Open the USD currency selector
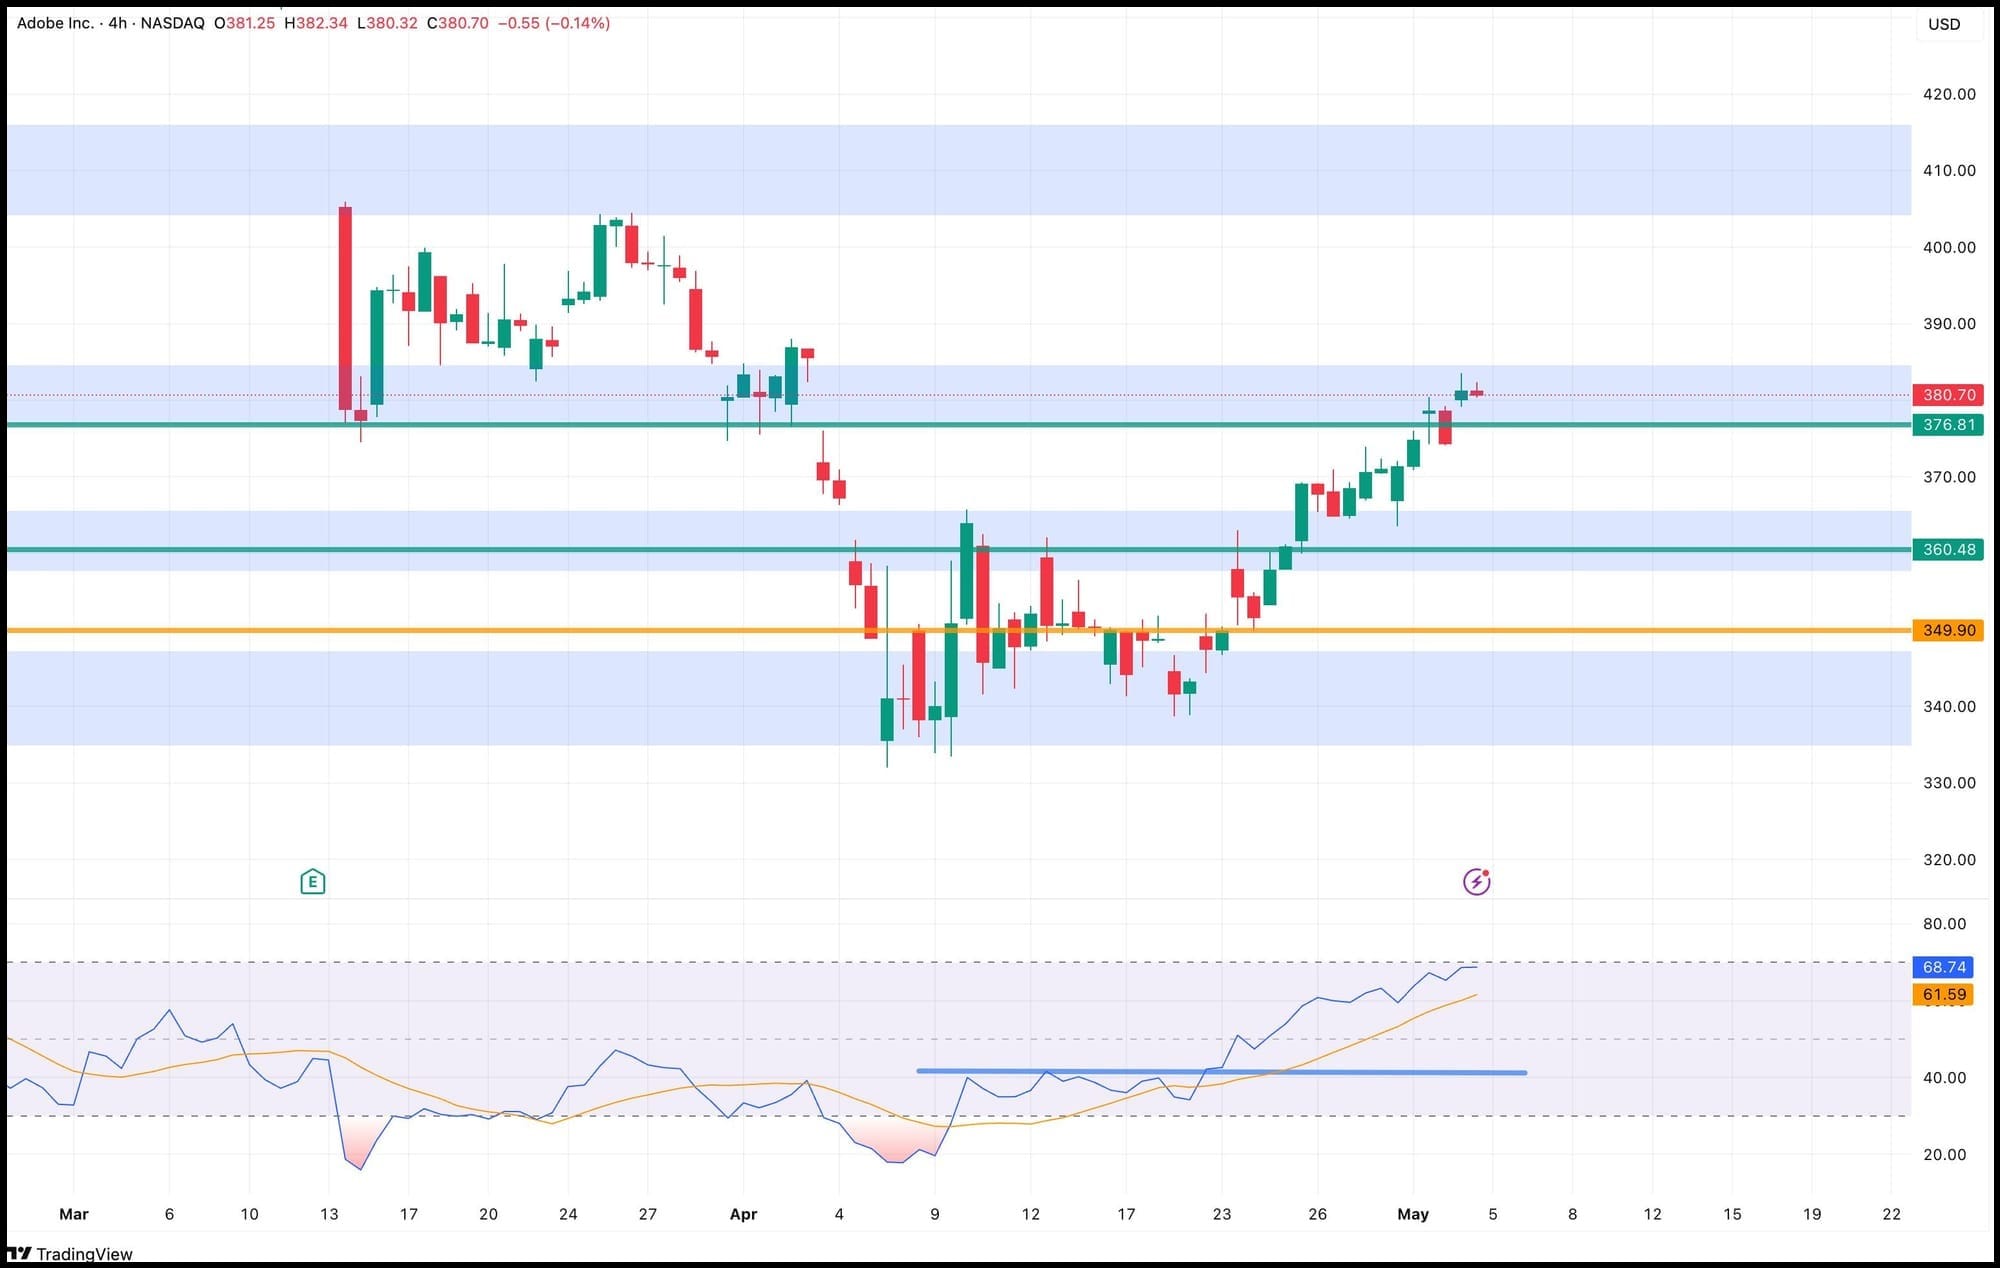Screen dimensions: 2000x1268 coord(1943,24)
